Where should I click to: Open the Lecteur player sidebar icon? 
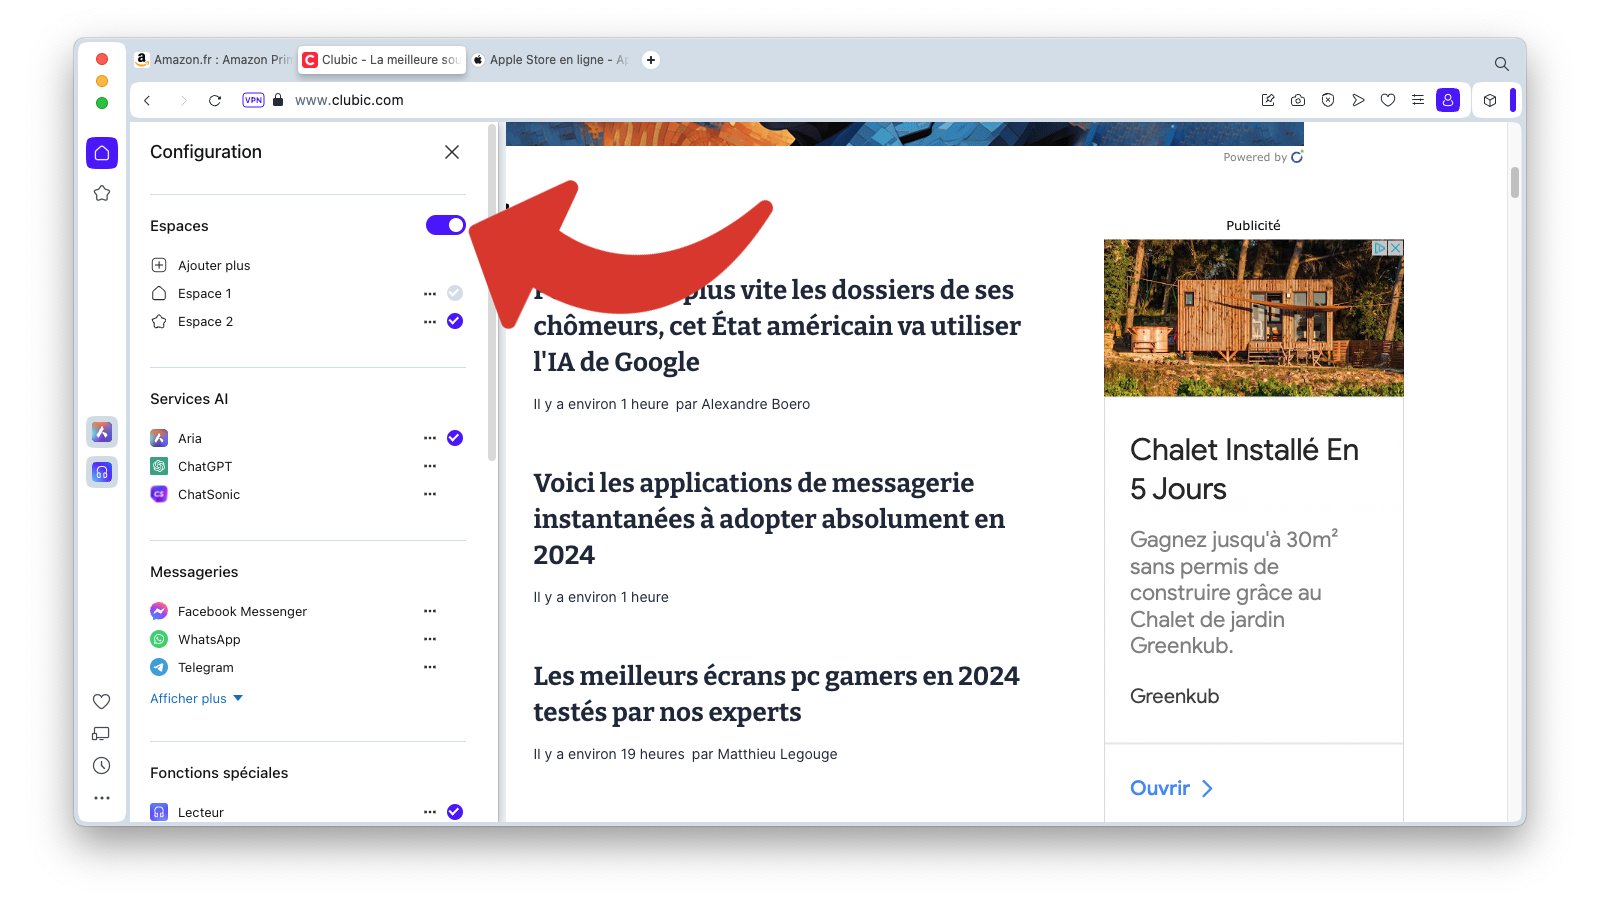(102, 472)
